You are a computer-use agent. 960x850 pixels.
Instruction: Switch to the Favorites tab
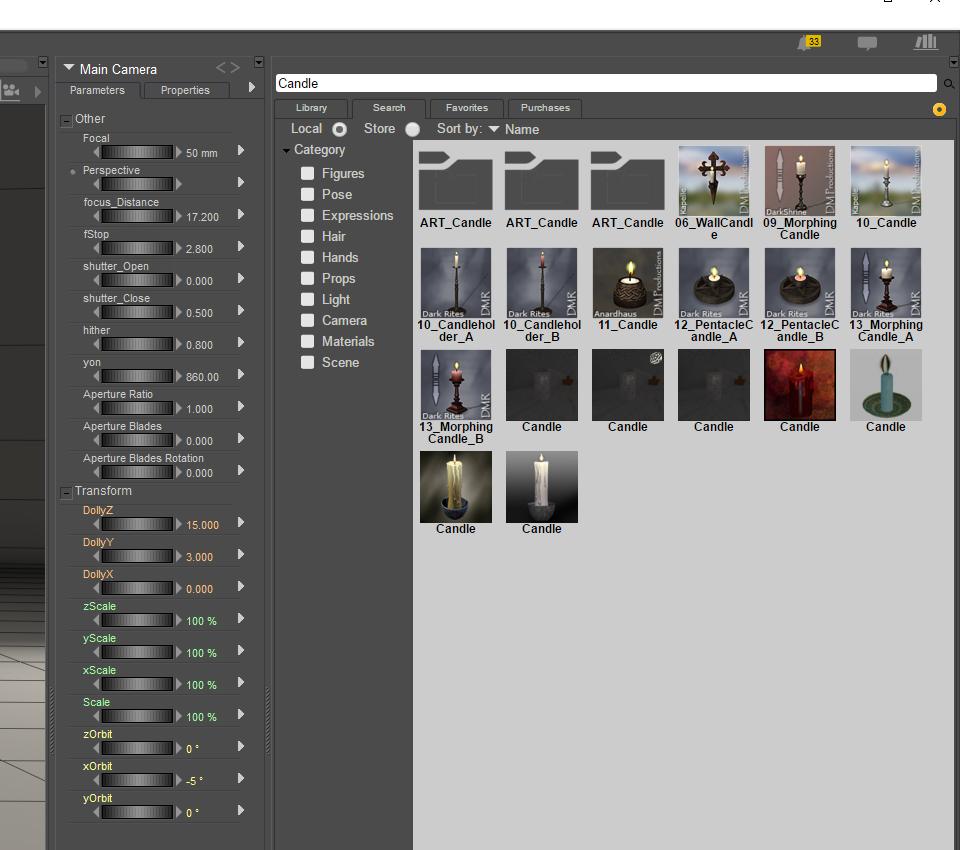tap(467, 108)
